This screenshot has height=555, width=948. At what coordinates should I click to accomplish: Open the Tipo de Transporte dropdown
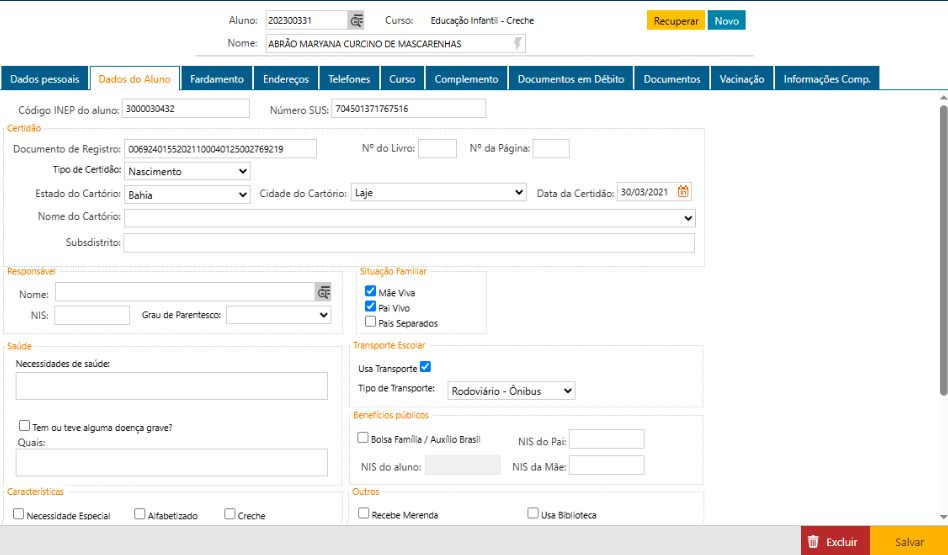pyautogui.click(x=510, y=391)
